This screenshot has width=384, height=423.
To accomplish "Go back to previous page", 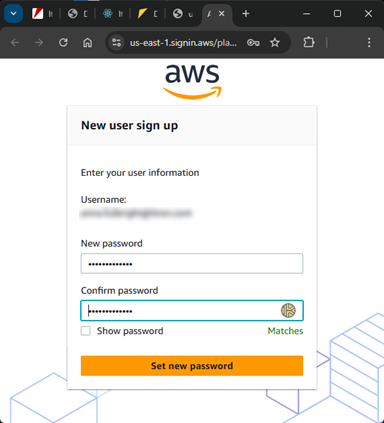I will tap(15, 43).
